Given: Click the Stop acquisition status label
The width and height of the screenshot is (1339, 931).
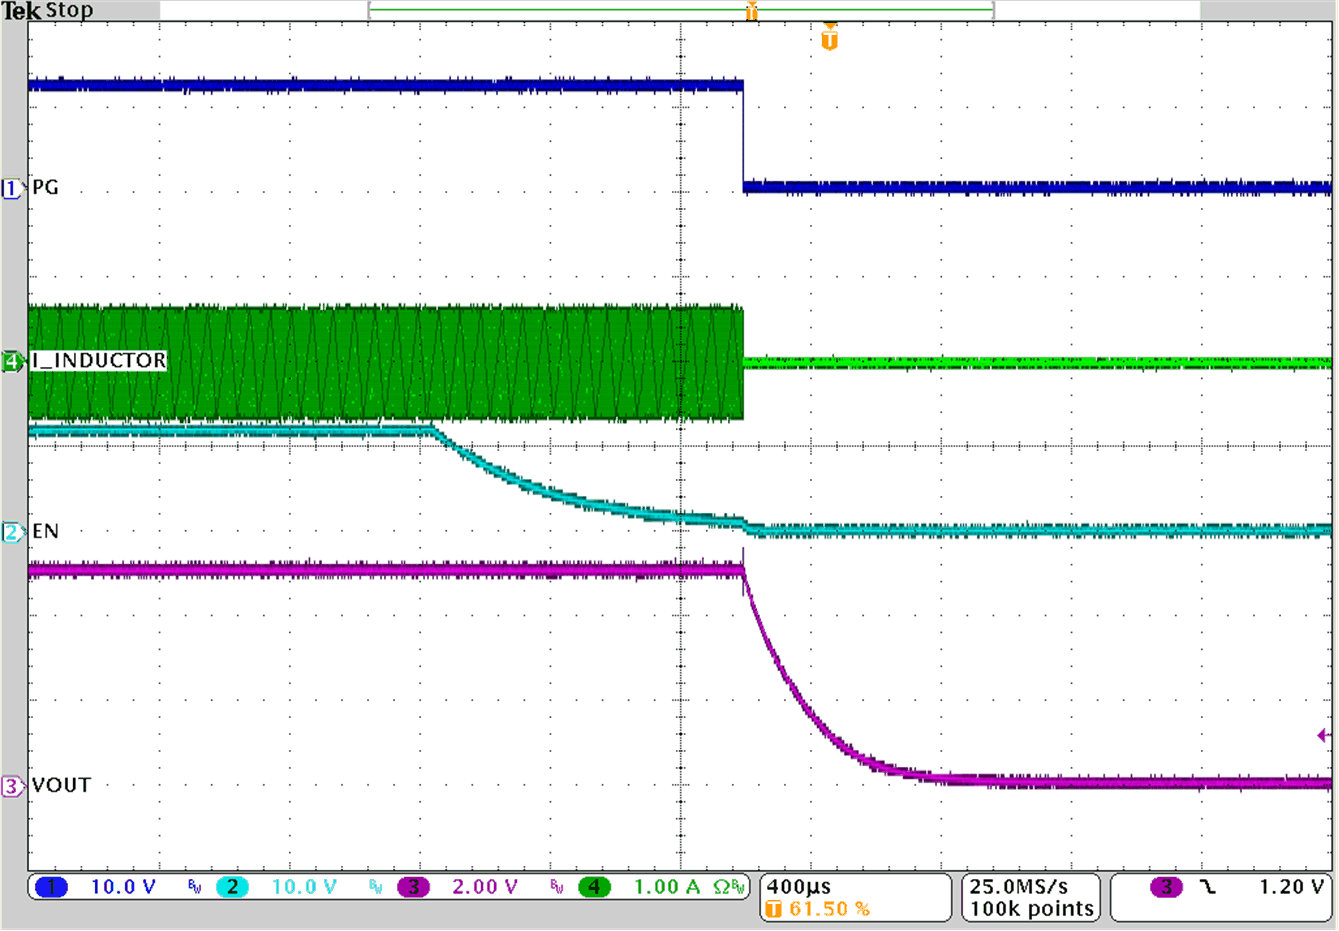Looking at the screenshot, I should click(70, 10).
